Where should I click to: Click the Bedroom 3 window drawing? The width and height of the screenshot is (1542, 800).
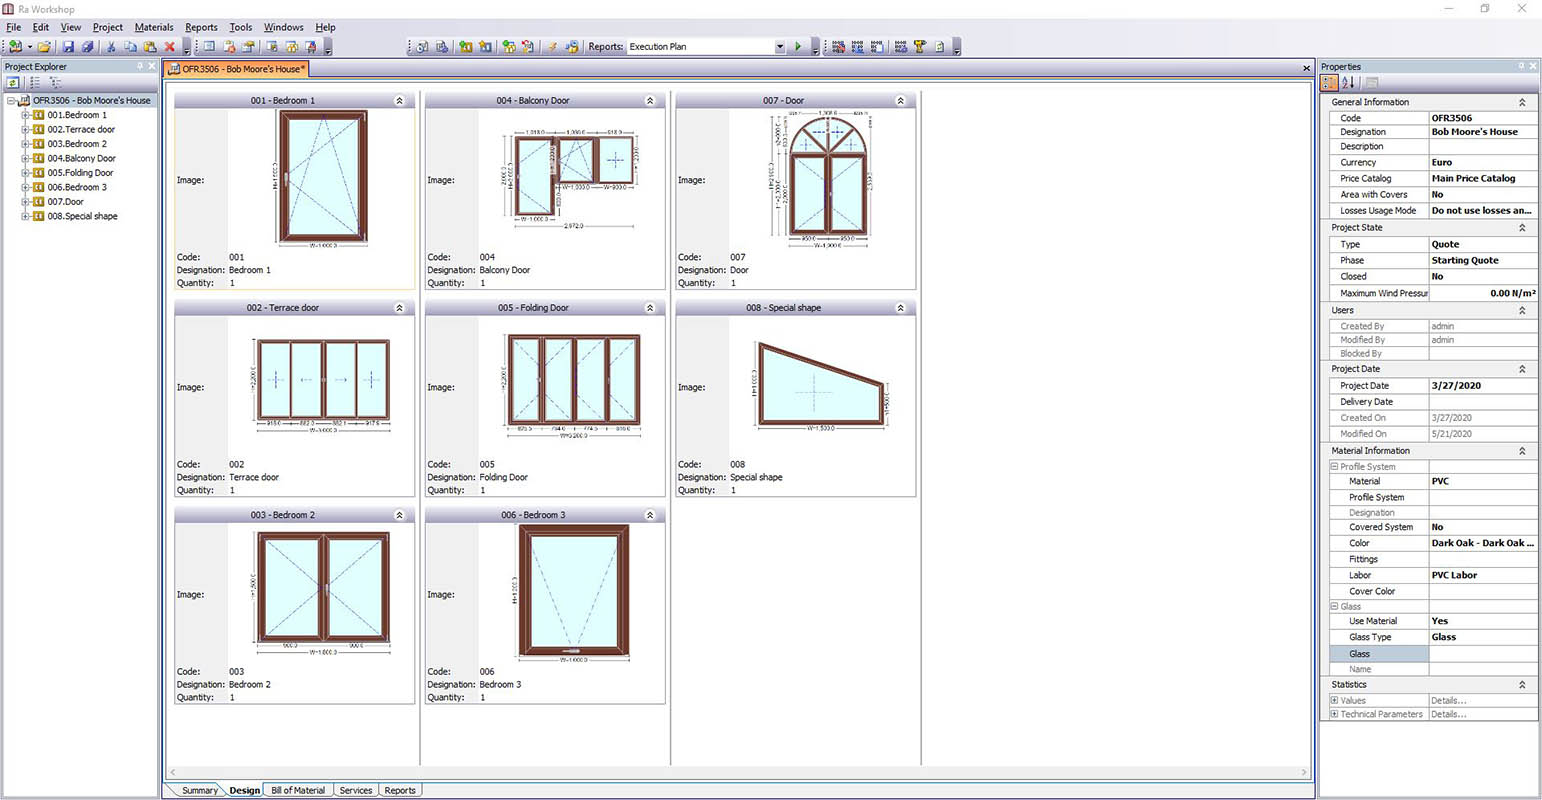(572, 594)
